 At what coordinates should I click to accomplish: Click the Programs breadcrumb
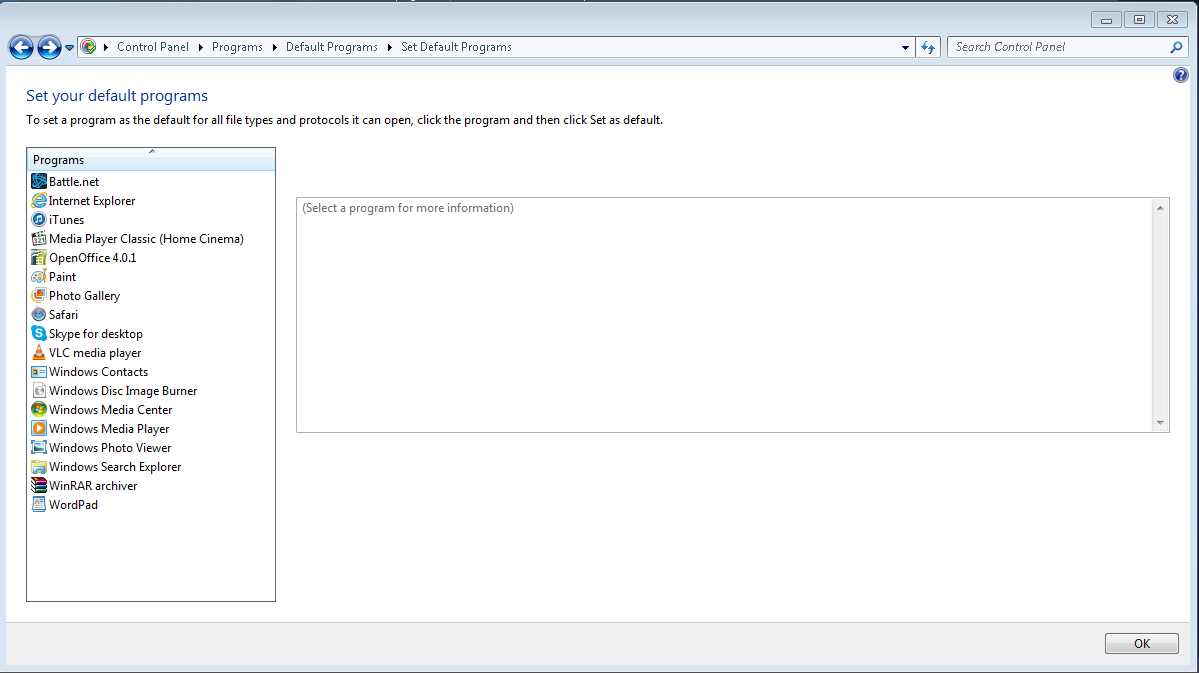[x=237, y=47]
